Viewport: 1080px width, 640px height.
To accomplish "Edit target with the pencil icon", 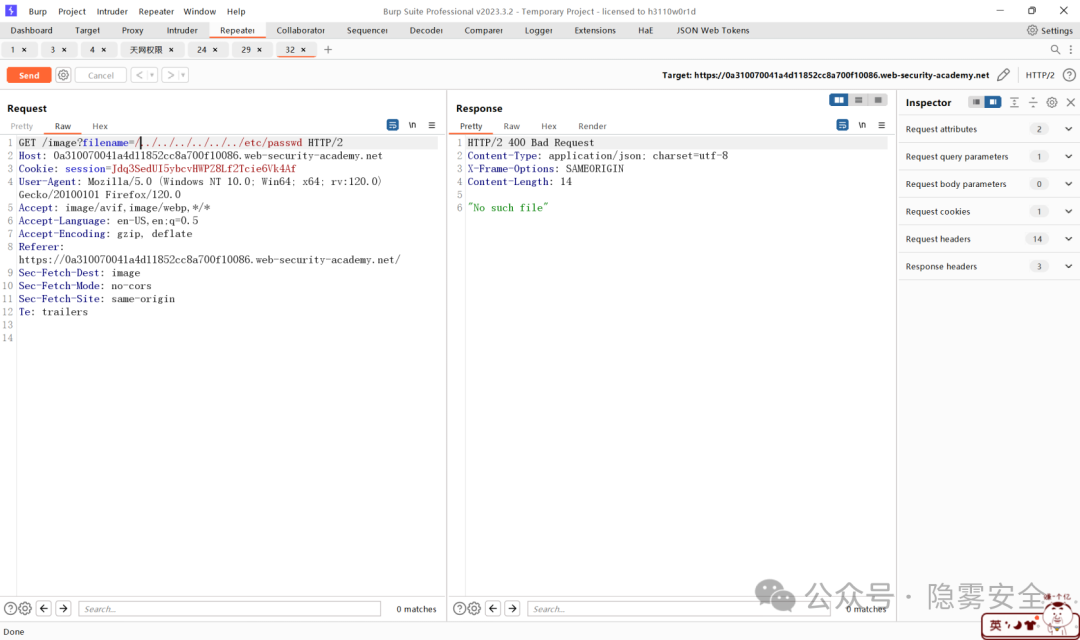I will point(1004,75).
